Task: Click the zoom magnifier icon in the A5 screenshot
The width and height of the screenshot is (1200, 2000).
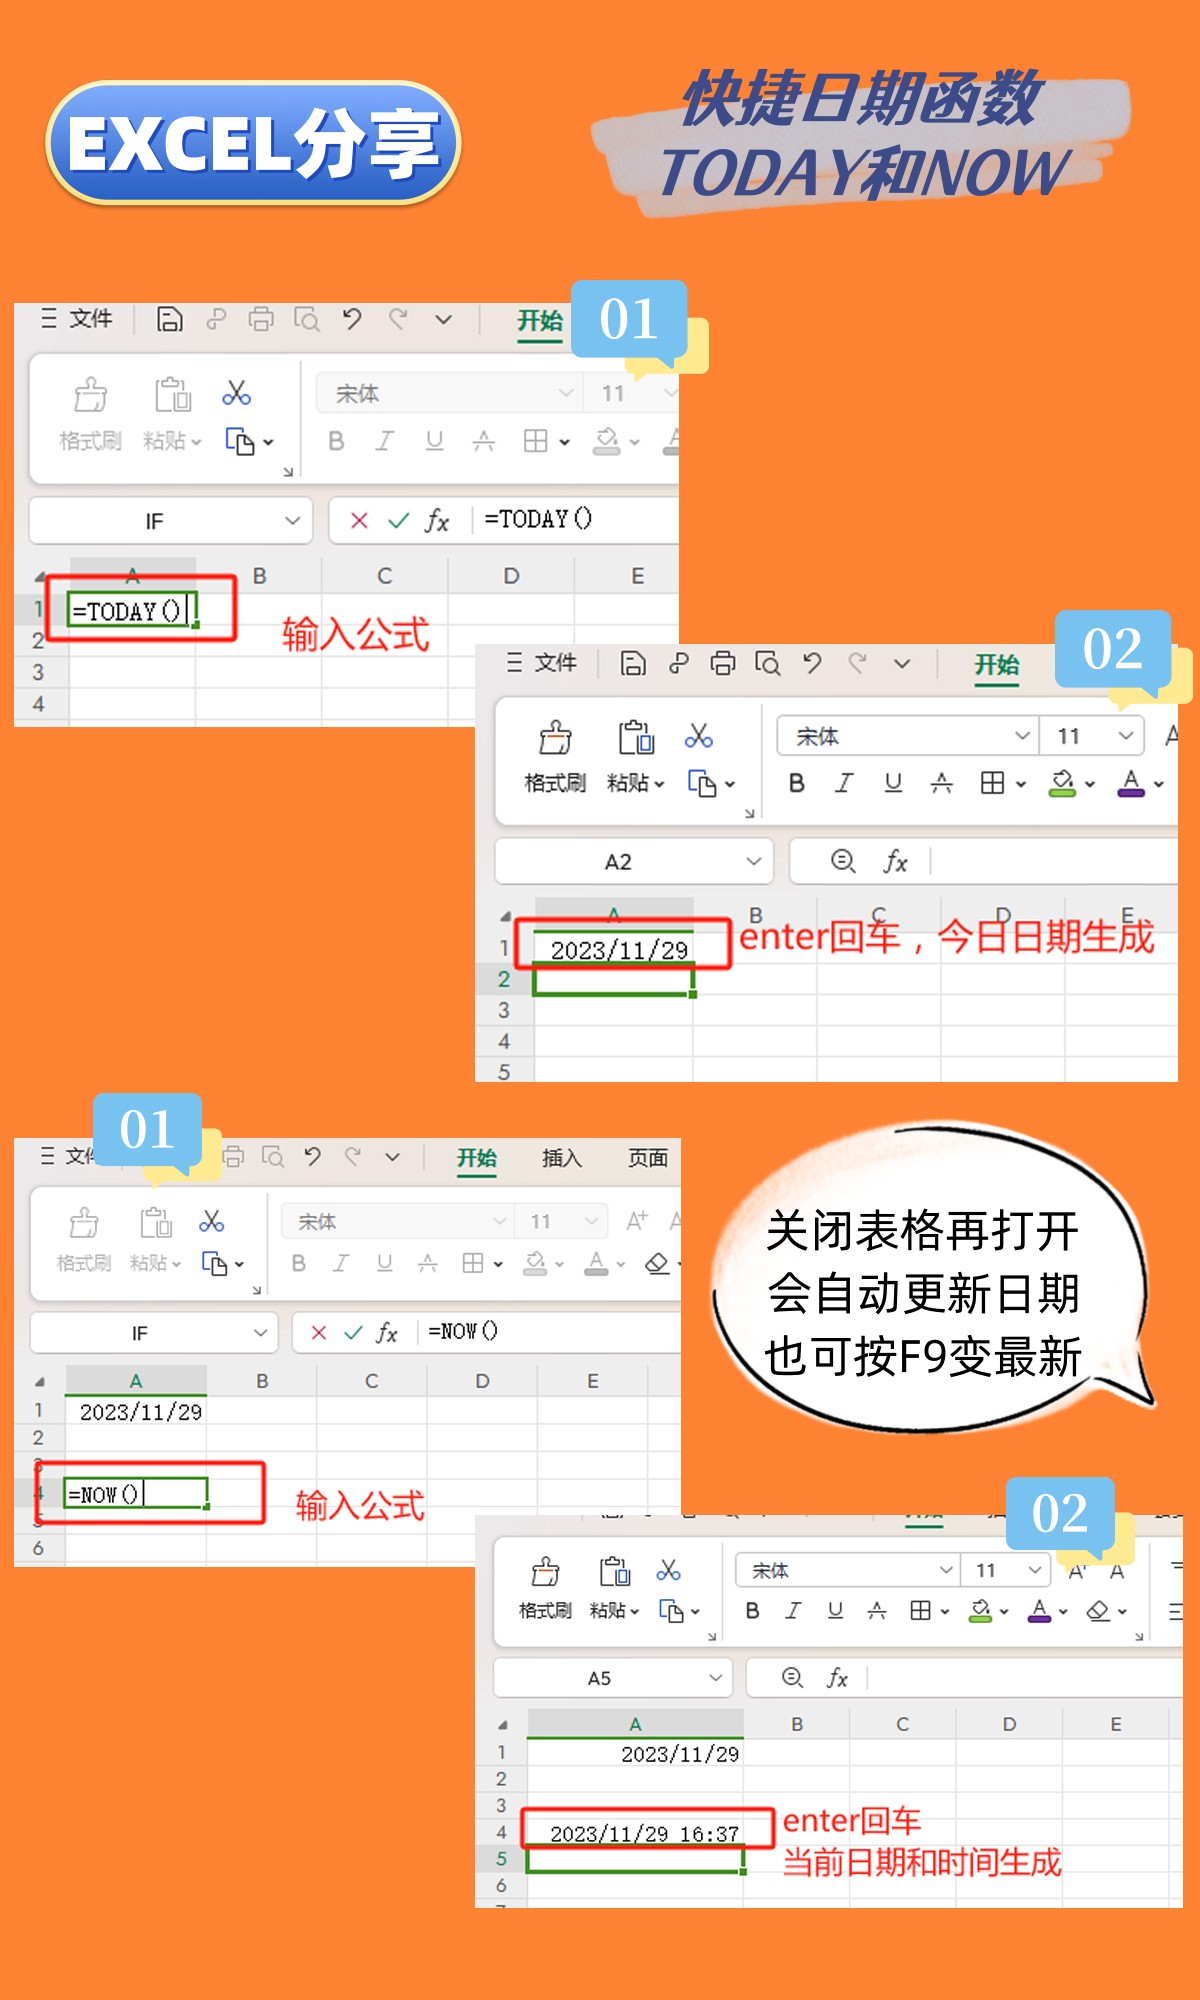Action: 792,1677
